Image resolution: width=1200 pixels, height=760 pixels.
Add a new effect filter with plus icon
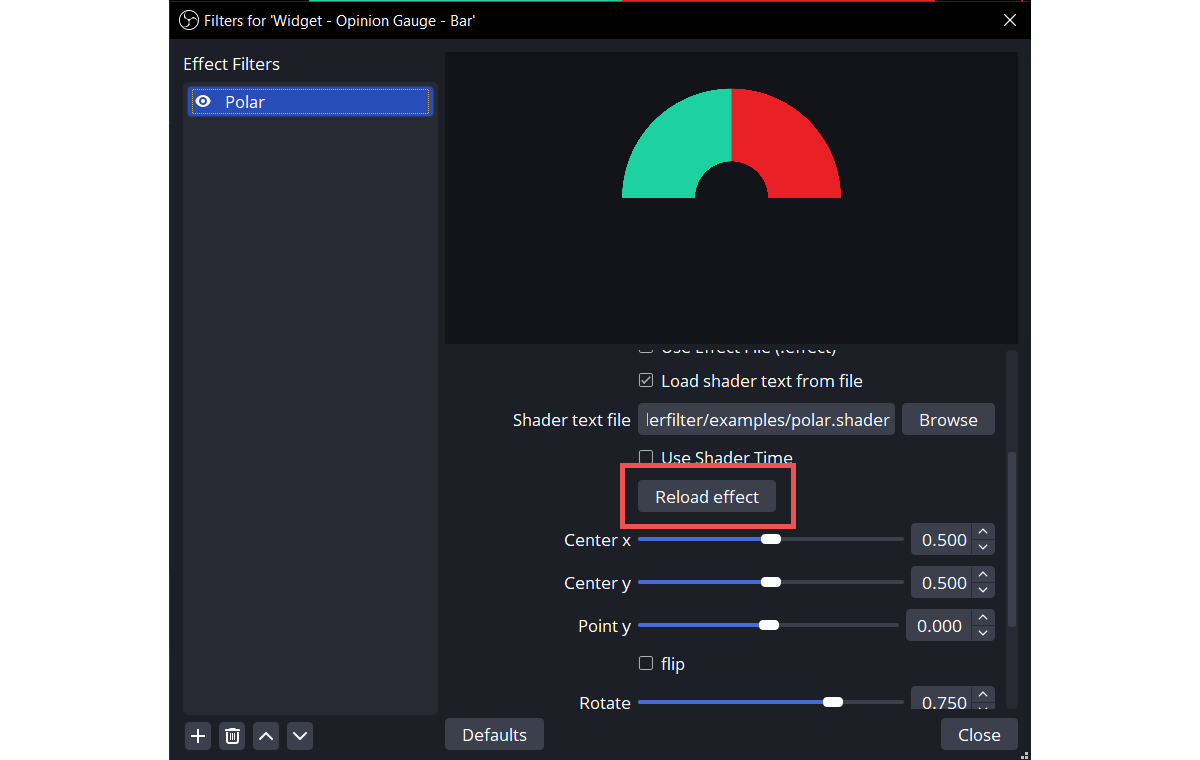click(198, 736)
